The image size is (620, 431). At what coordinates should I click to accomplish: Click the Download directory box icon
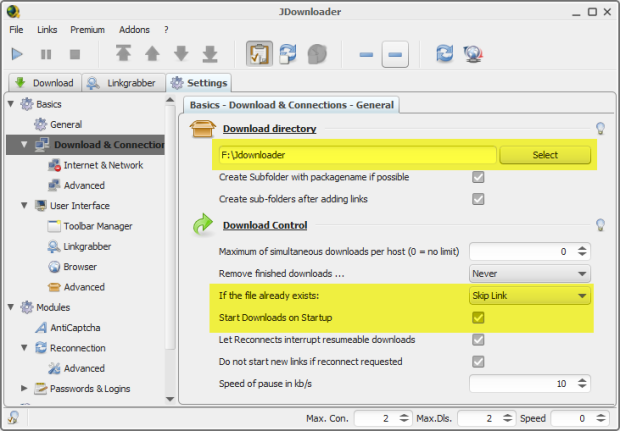(202, 129)
